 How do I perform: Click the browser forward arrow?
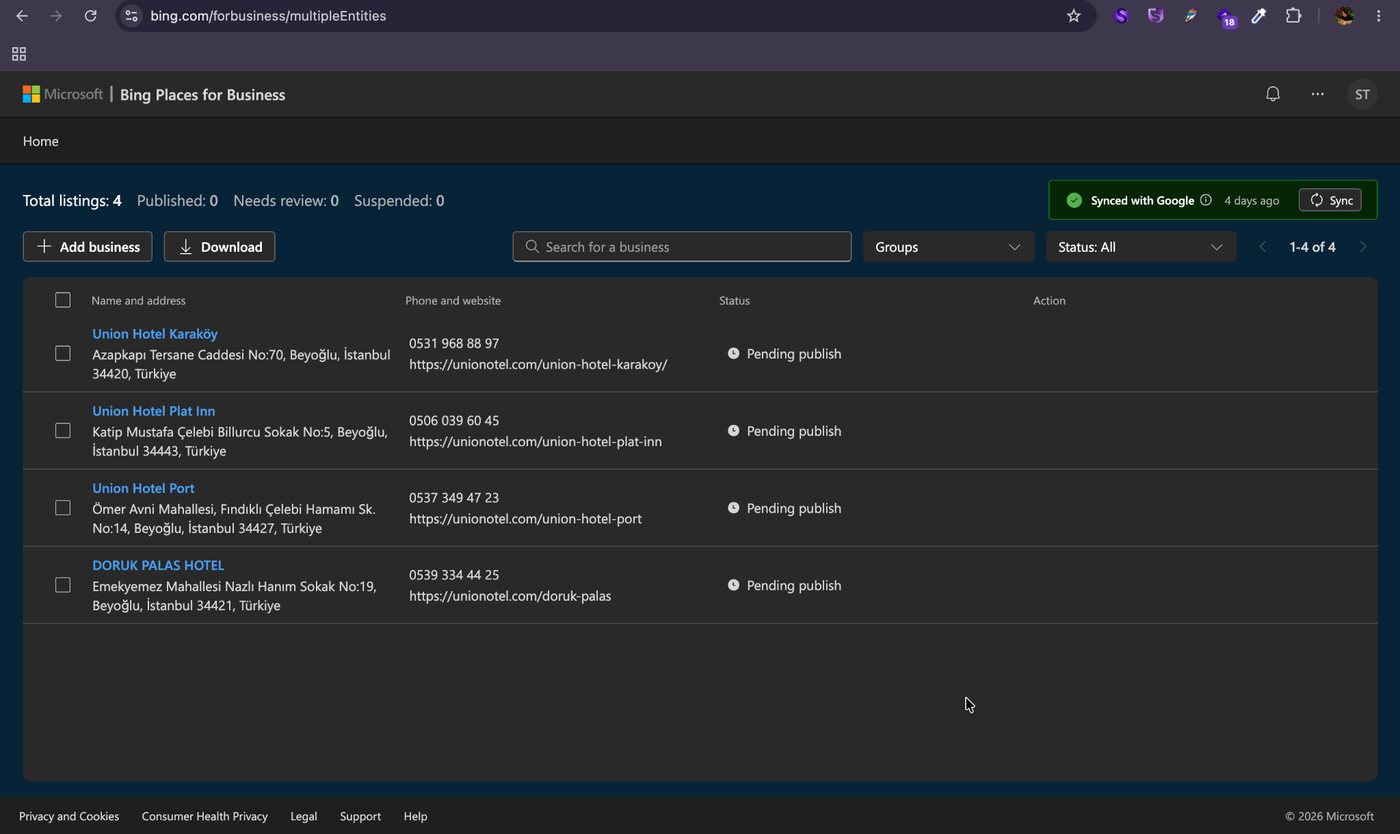pyautogui.click(x=56, y=16)
